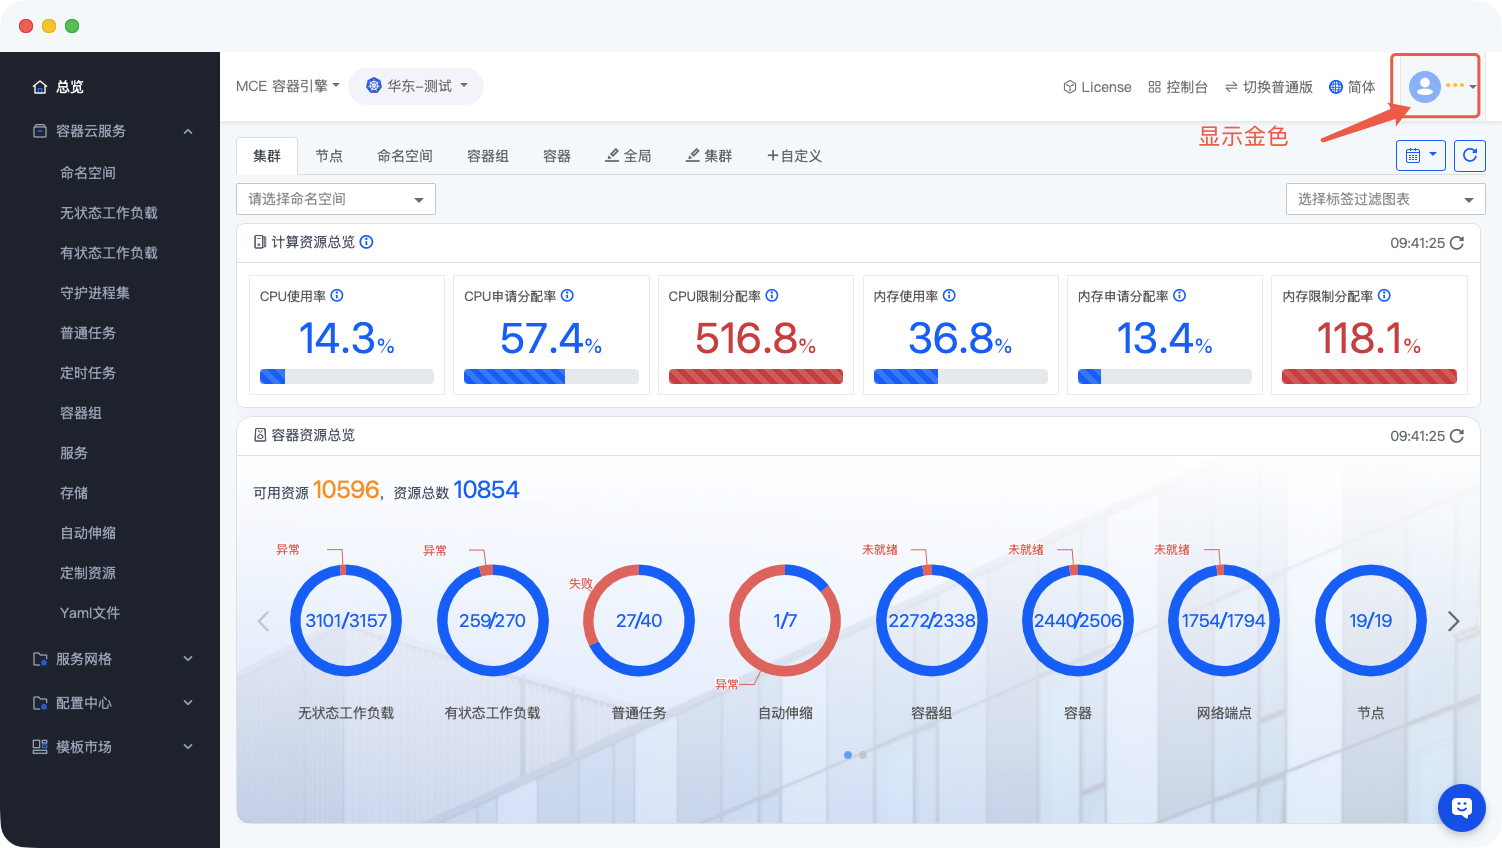Open the 选择标签过滤图表 dropdown

point(1384,199)
